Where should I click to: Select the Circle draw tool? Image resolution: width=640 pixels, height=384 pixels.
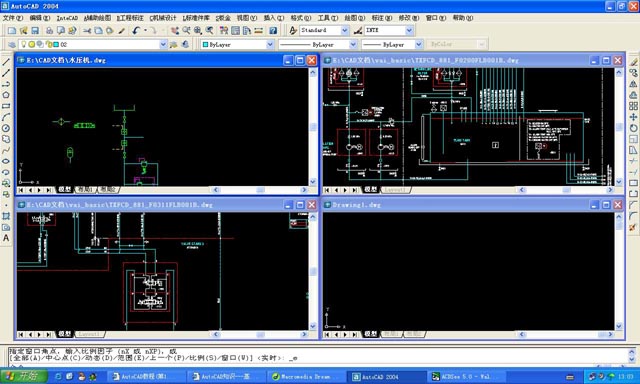click(6, 128)
